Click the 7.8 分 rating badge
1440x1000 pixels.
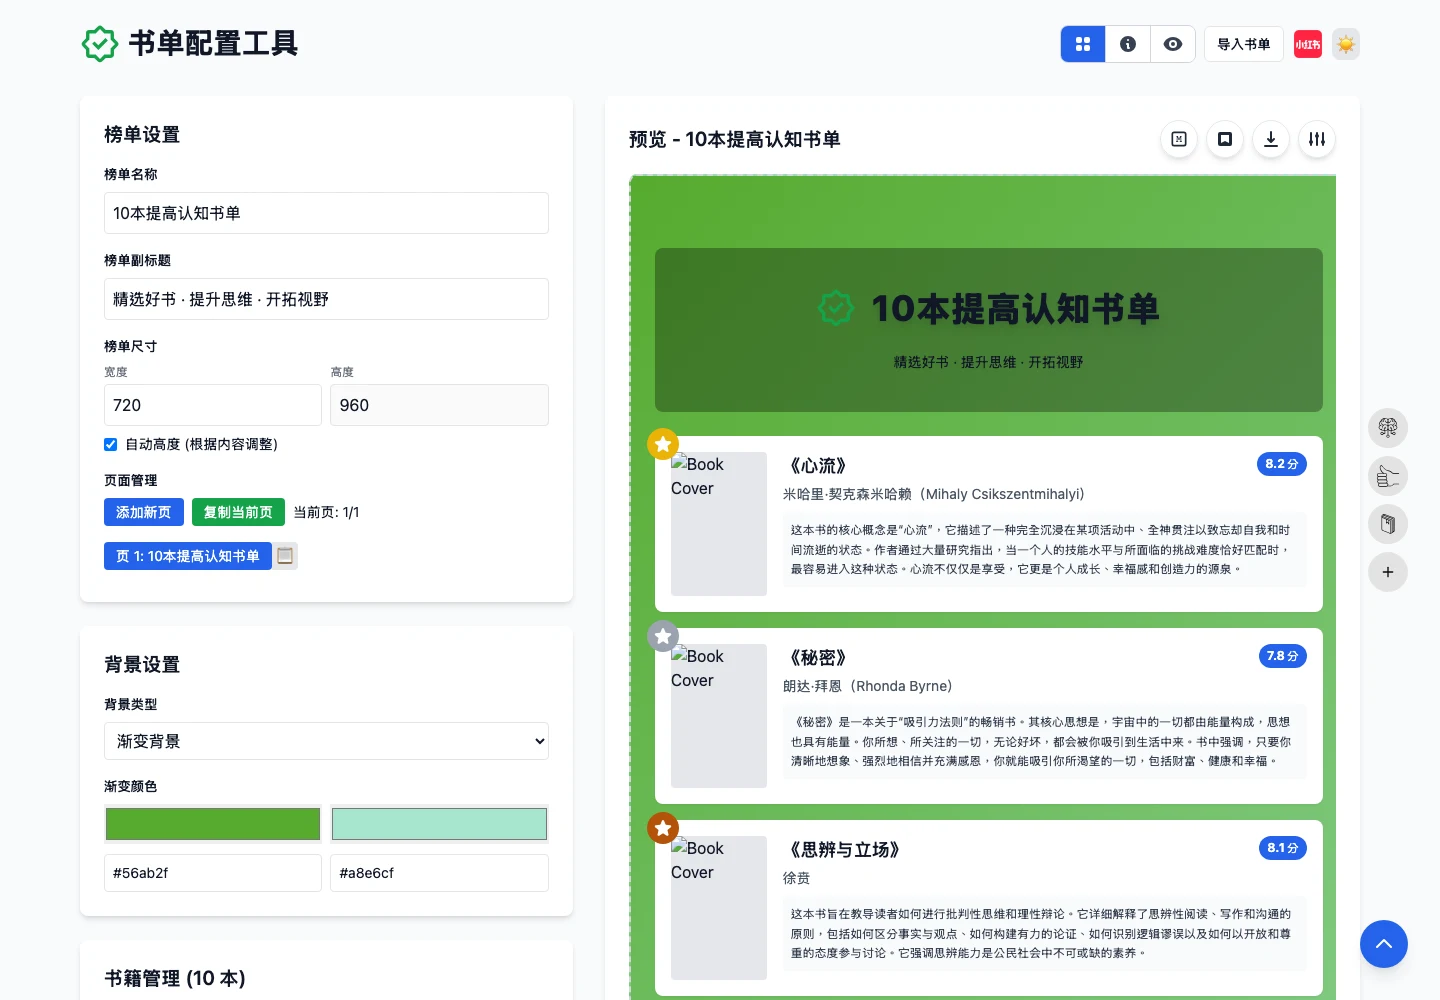click(1282, 656)
